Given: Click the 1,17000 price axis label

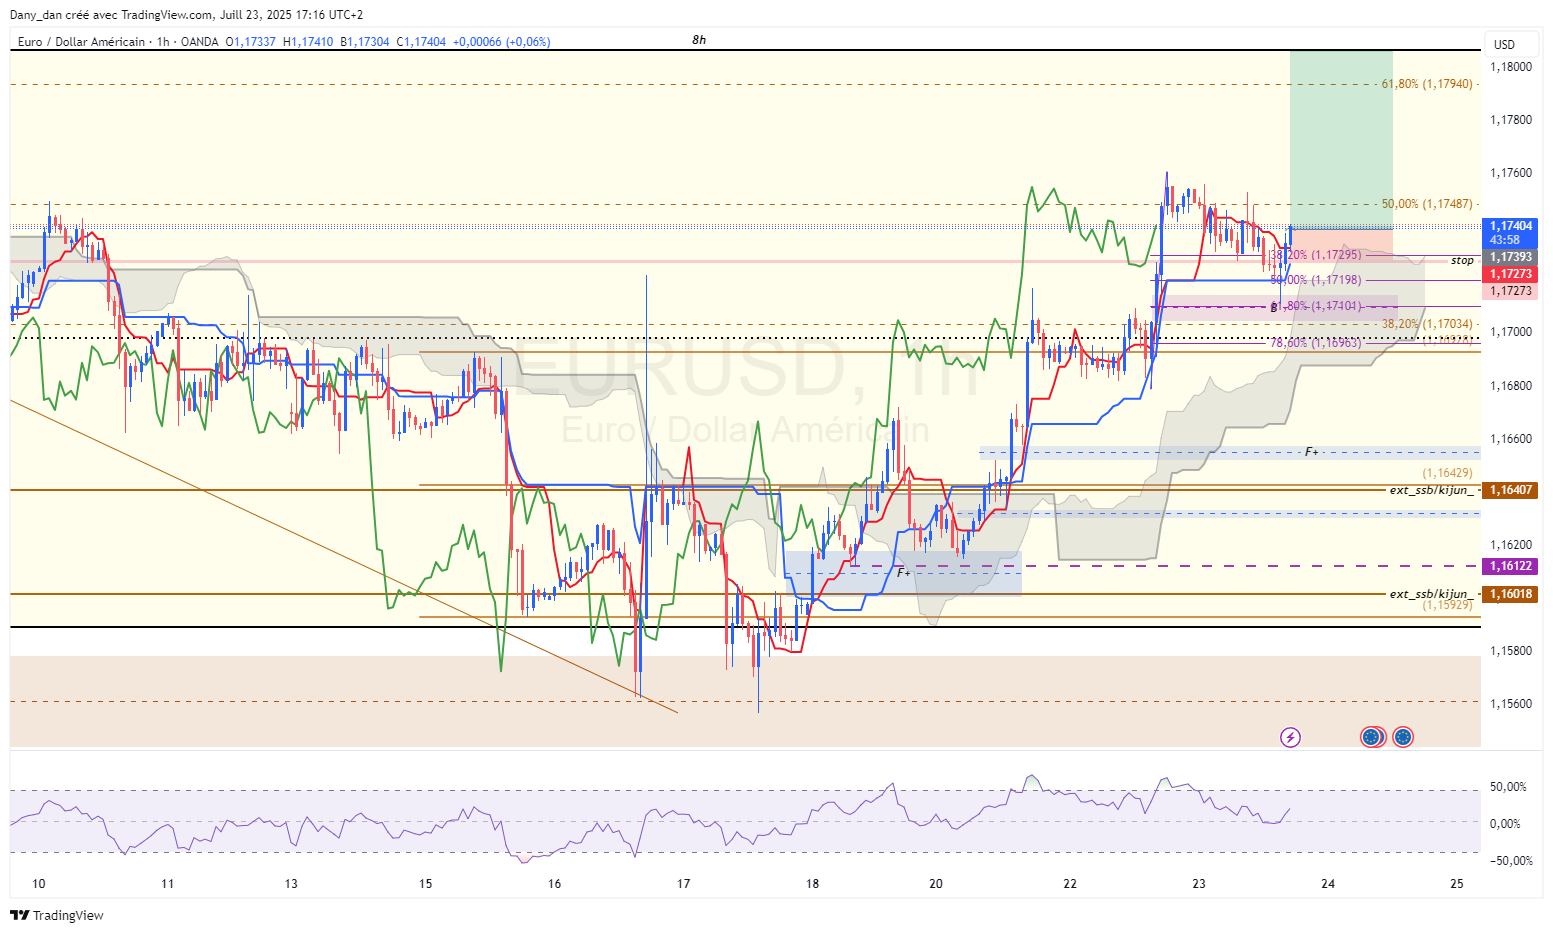Looking at the screenshot, I should (x=1511, y=332).
